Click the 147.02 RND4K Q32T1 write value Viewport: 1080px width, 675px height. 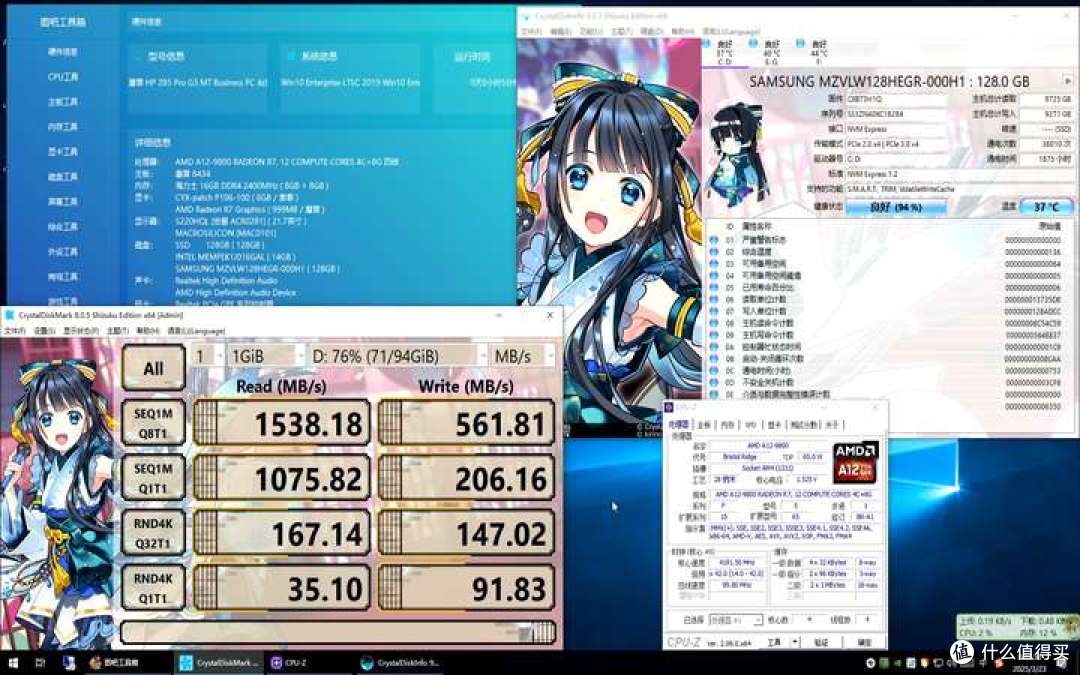(466, 532)
